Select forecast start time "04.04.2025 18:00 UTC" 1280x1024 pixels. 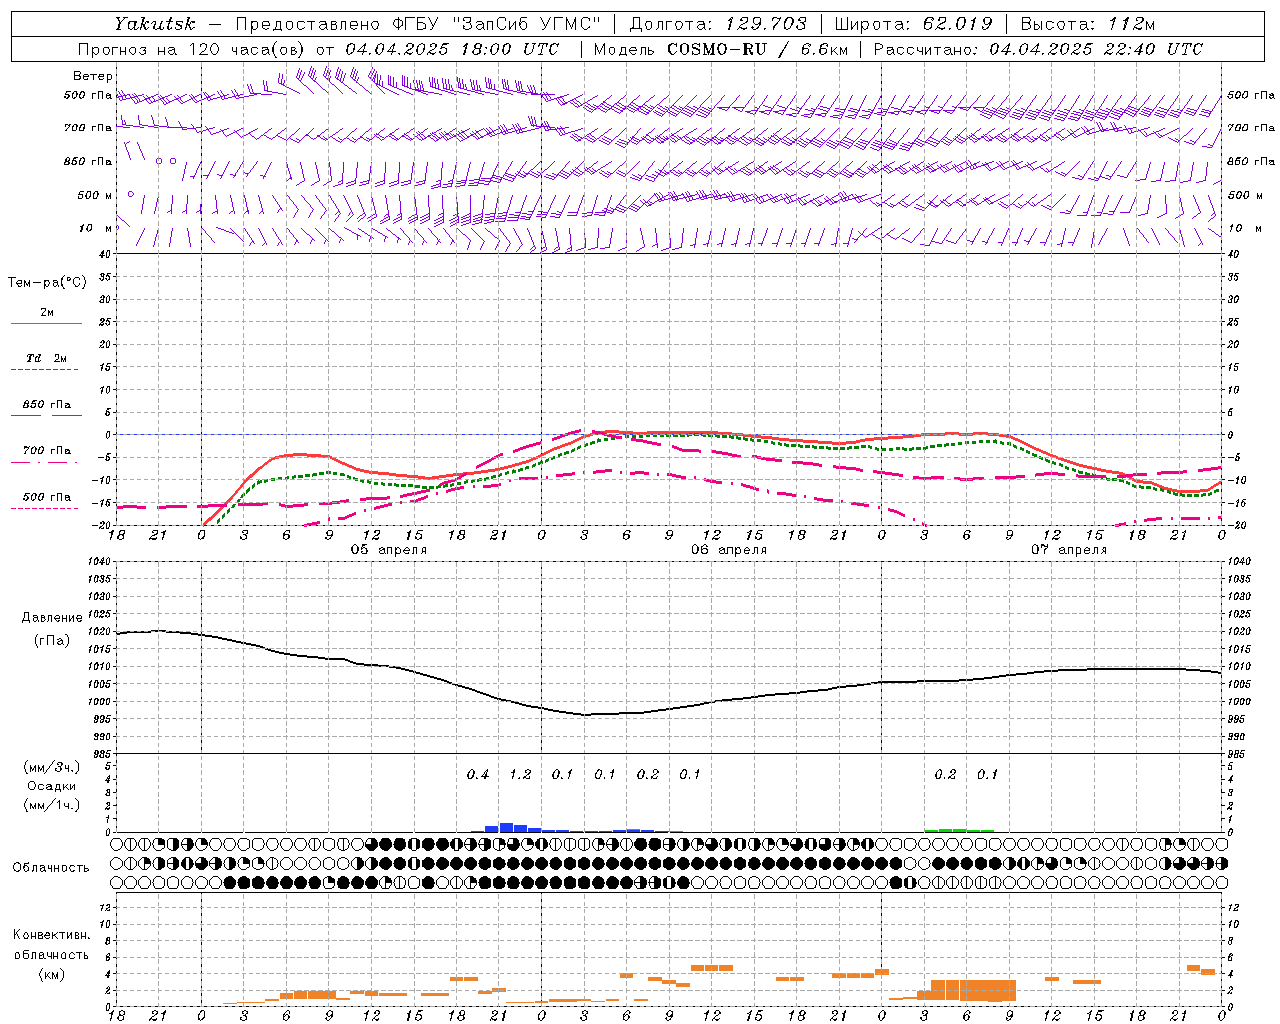(x=452, y=49)
